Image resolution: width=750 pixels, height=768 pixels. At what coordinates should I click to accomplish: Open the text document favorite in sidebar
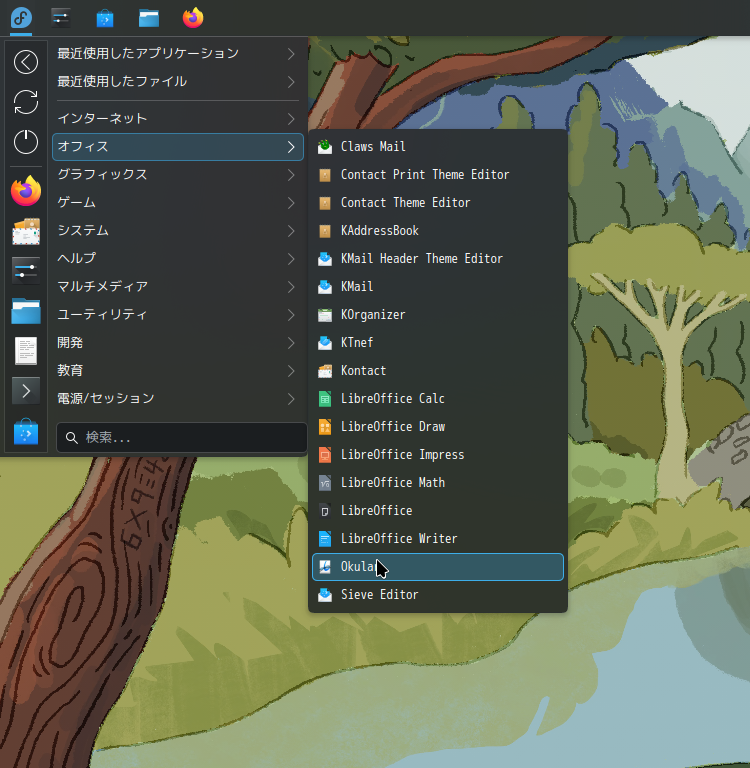tap(26, 351)
